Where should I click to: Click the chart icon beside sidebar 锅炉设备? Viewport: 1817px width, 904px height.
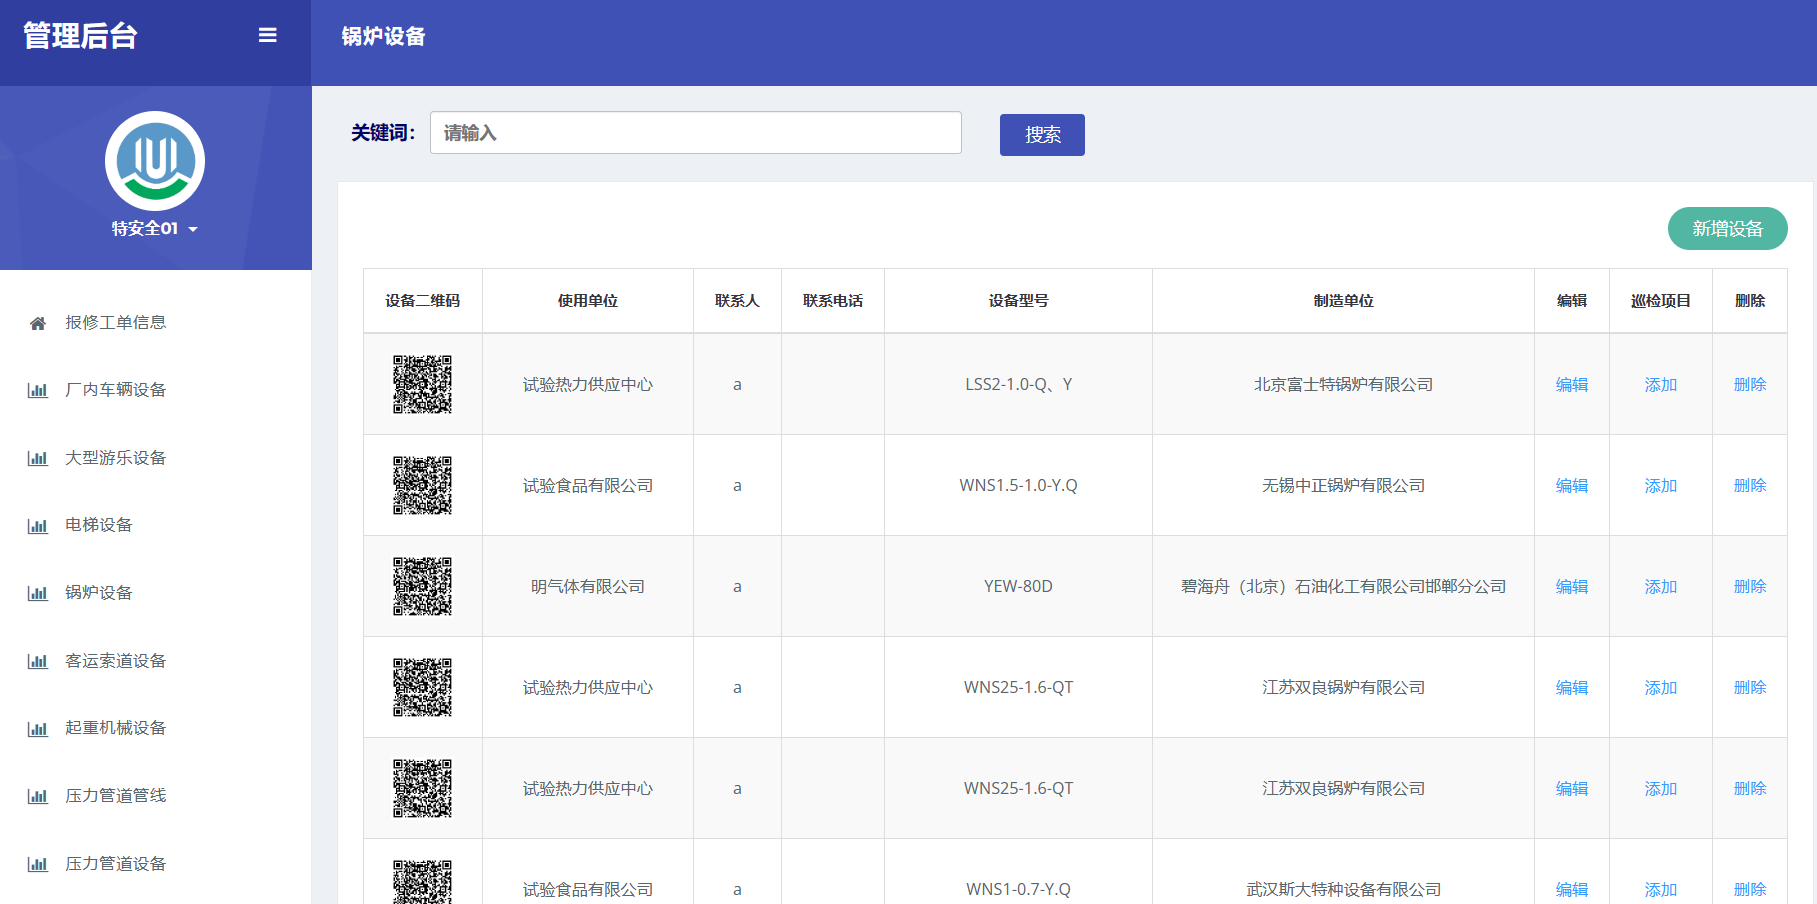point(38,593)
